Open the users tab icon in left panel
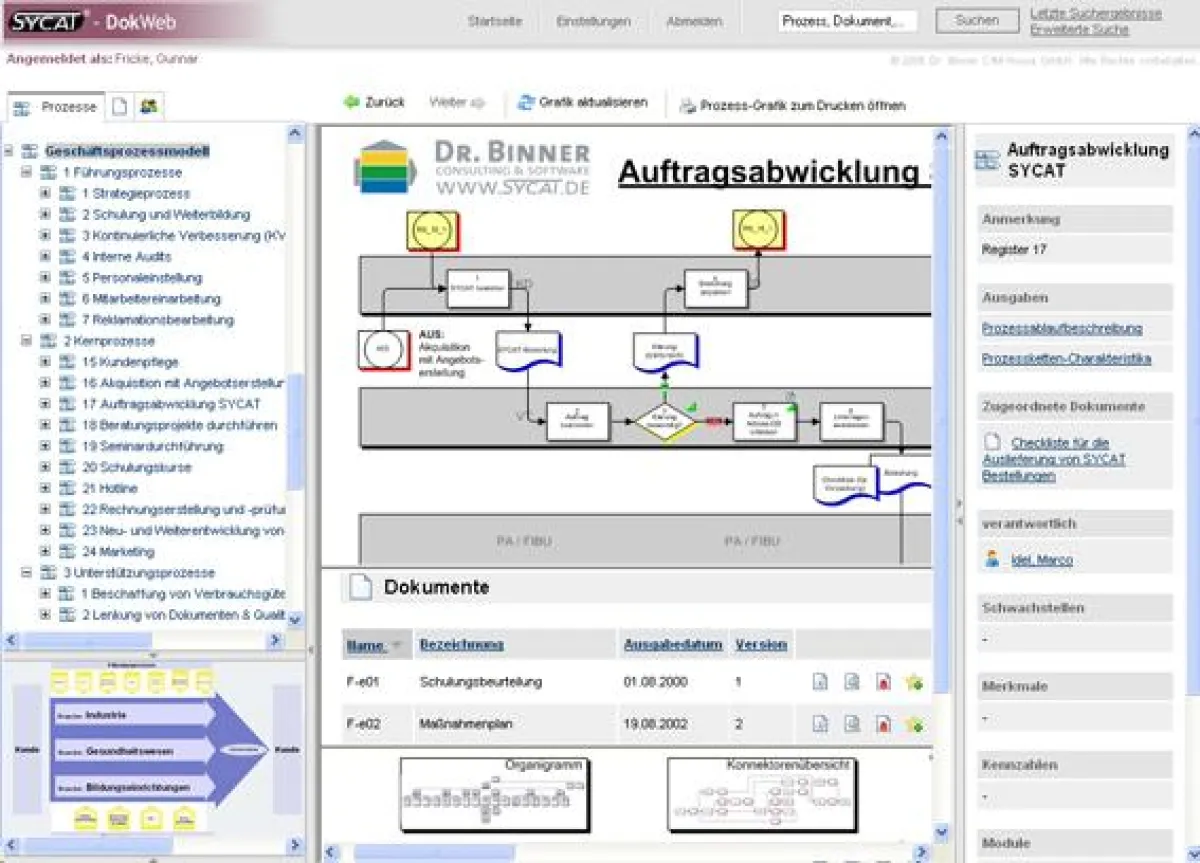The height and width of the screenshot is (863, 1200). (x=148, y=106)
